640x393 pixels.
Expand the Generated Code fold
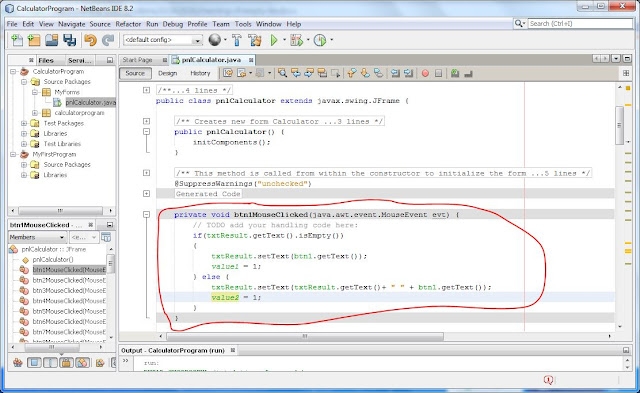(x=146, y=193)
